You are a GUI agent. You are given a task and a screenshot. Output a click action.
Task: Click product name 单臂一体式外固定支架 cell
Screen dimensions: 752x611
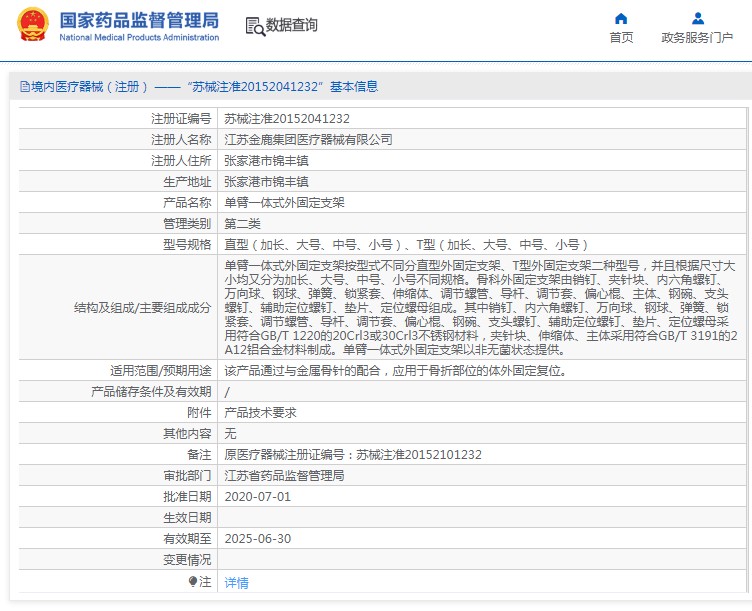pyautogui.click(x=283, y=202)
